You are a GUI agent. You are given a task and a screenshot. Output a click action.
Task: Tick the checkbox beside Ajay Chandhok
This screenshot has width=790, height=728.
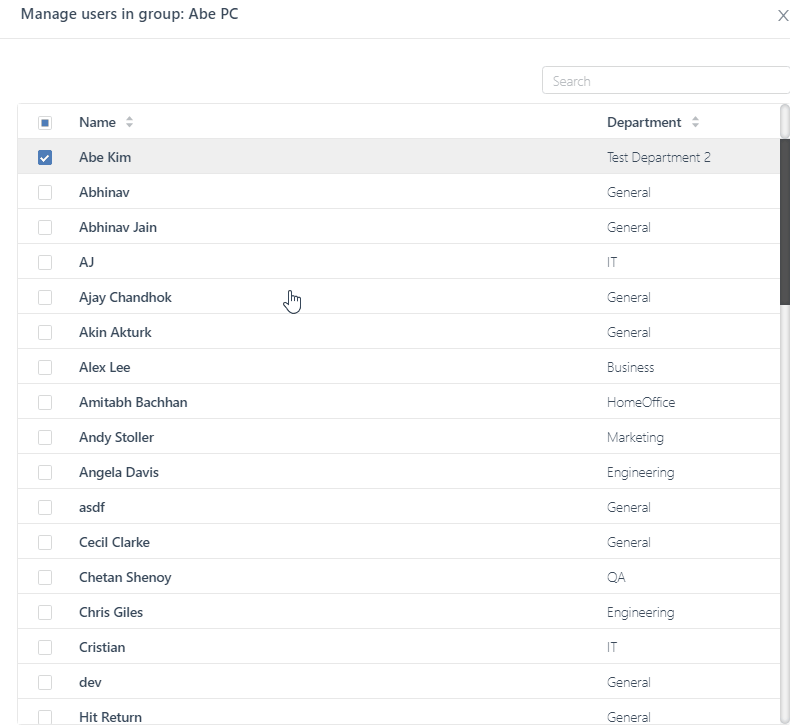[x=45, y=298]
